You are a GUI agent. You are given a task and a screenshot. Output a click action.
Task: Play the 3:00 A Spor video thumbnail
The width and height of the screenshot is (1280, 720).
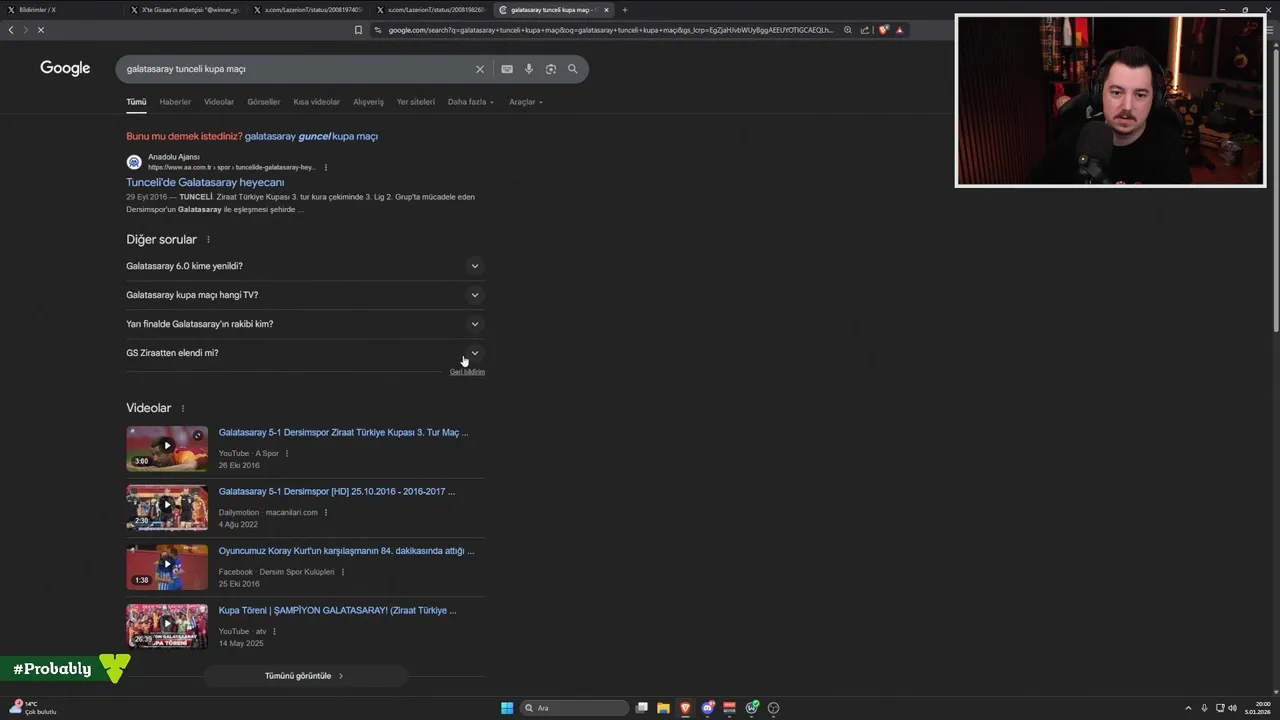[167, 448]
